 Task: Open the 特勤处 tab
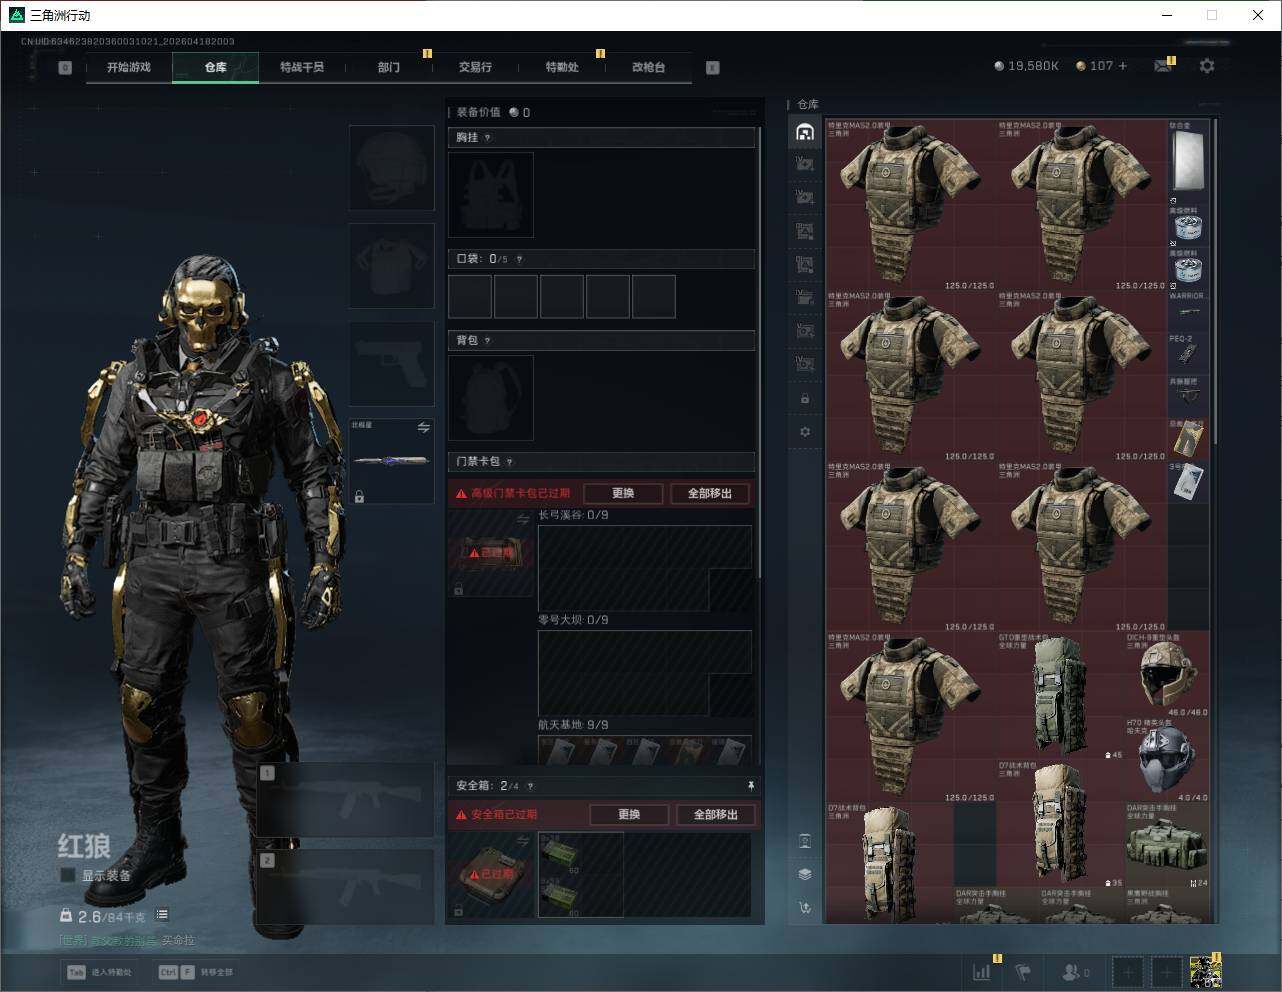[562, 67]
